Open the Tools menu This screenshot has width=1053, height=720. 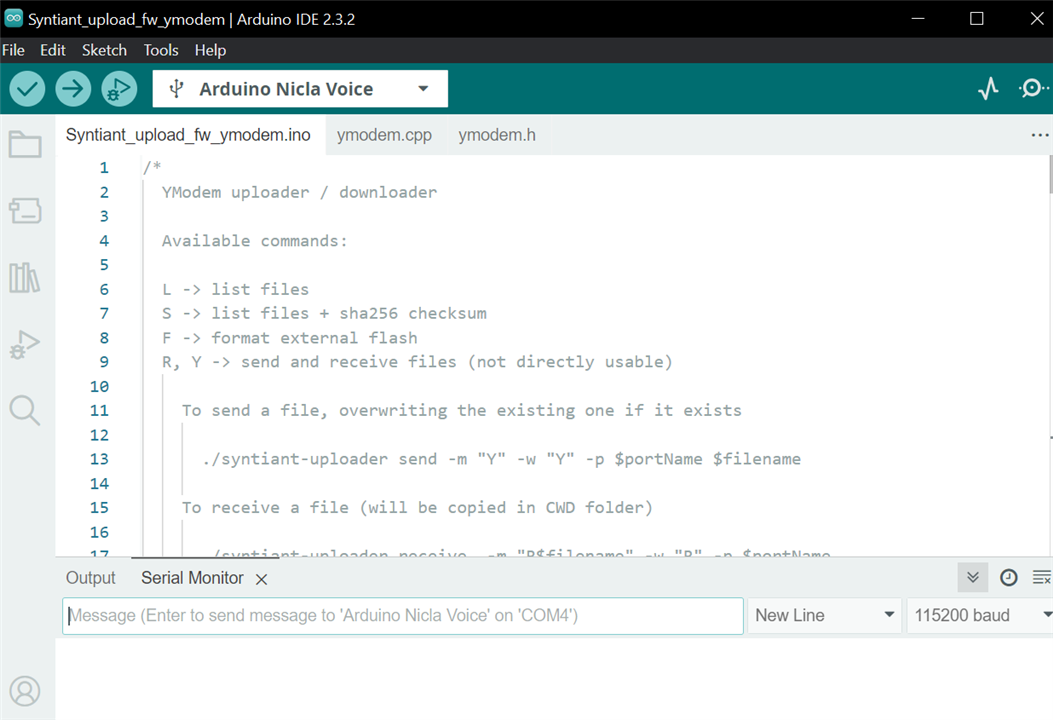coord(161,50)
